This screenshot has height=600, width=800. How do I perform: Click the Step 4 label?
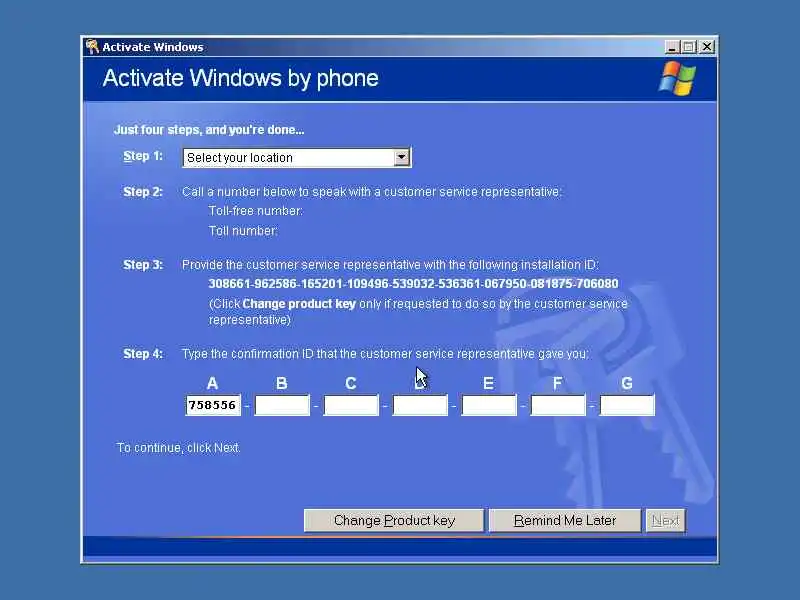[x=143, y=354]
